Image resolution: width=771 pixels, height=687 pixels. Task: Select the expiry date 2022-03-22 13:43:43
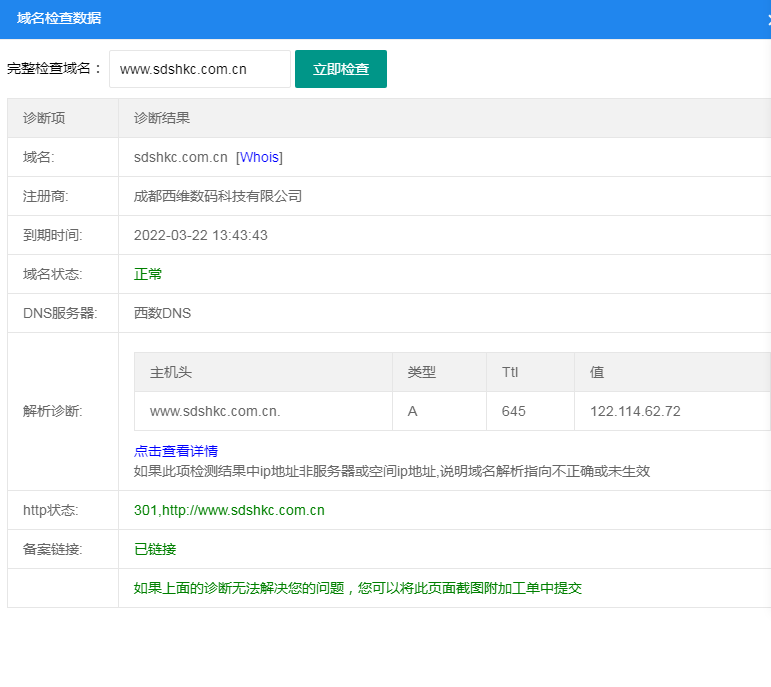[x=200, y=235]
